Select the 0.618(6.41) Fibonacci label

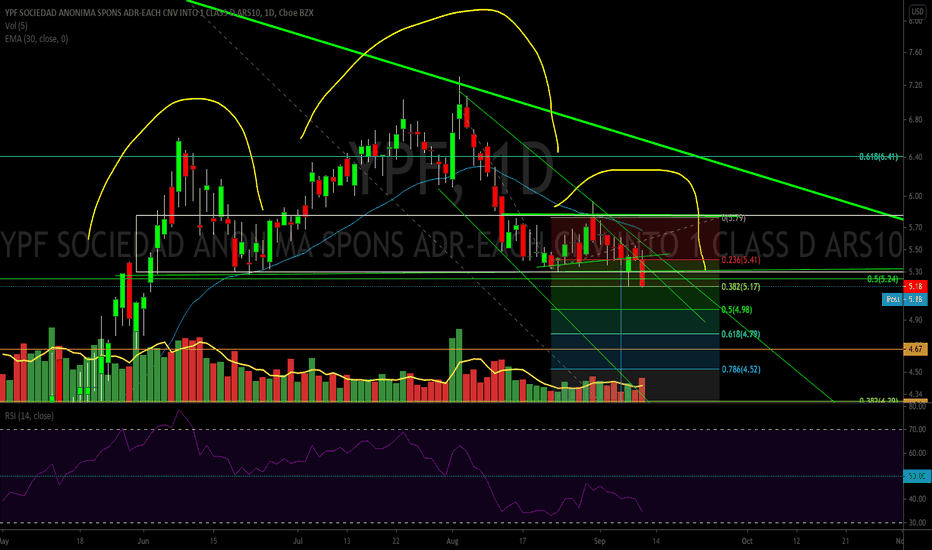tap(878, 157)
